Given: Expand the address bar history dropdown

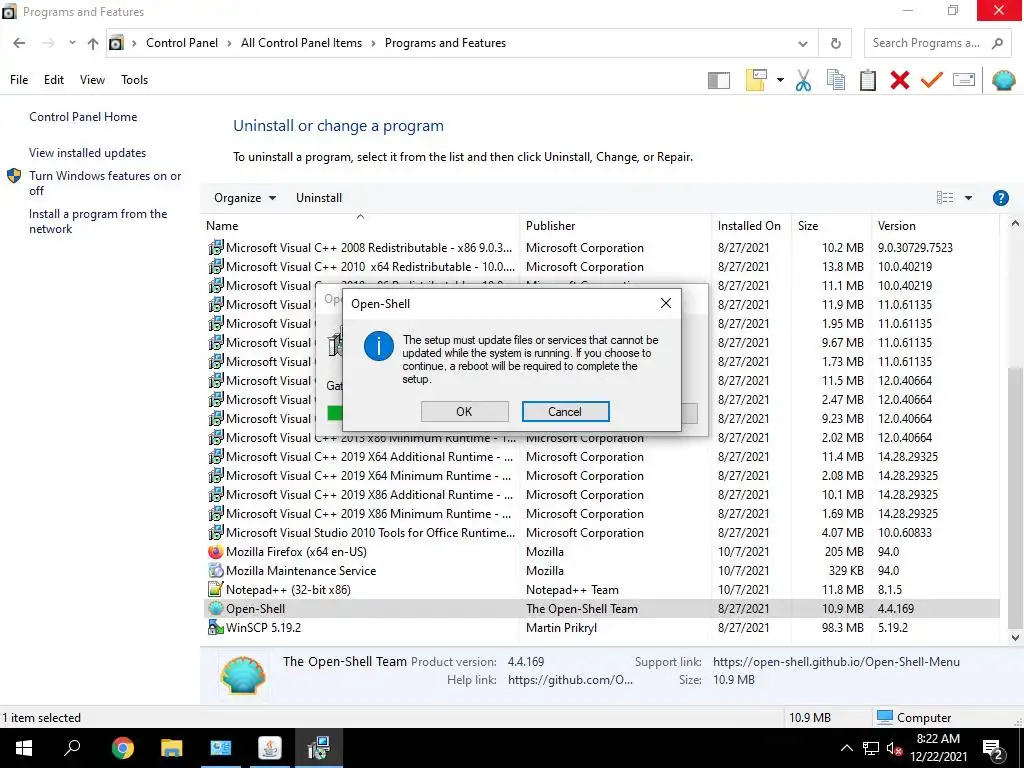Looking at the screenshot, I should tap(803, 43).
